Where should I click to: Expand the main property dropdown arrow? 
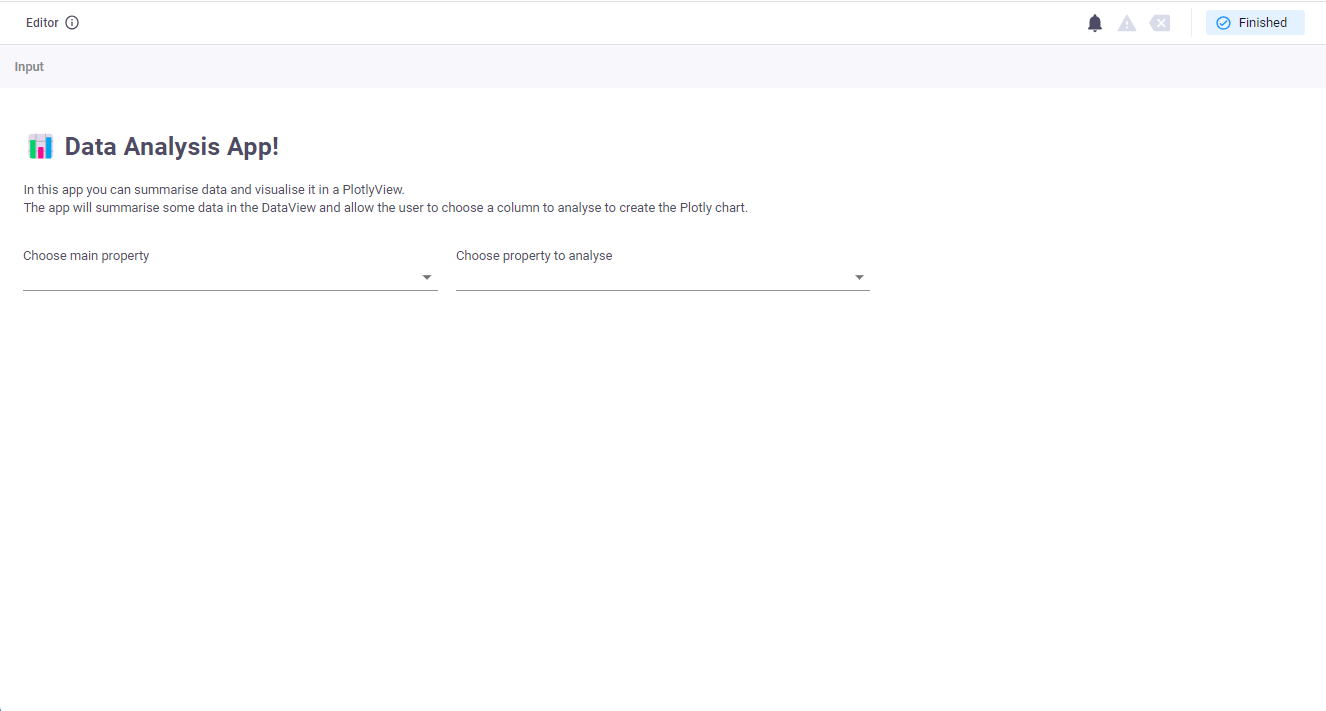click(x=427, y=278)
